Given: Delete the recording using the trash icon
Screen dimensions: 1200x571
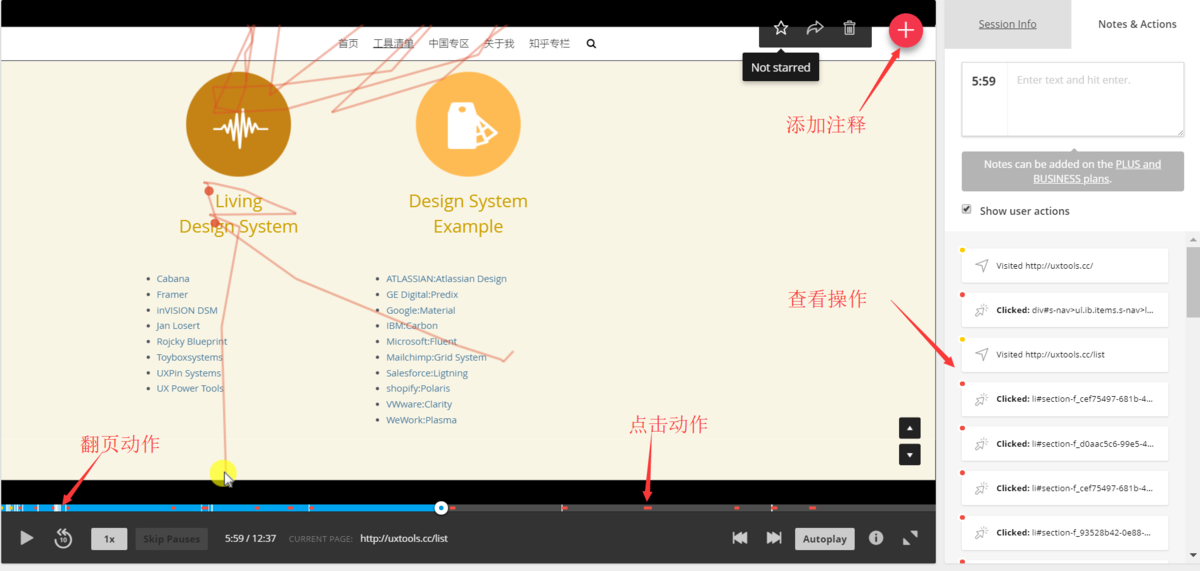Looking at the screenshot, I should point(849,28).
